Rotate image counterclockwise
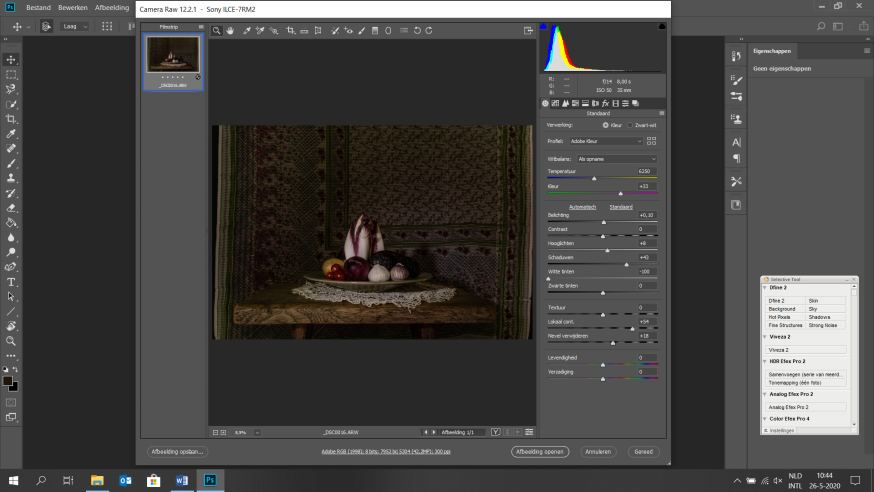The image size is (874, 492). coord(416,31)
